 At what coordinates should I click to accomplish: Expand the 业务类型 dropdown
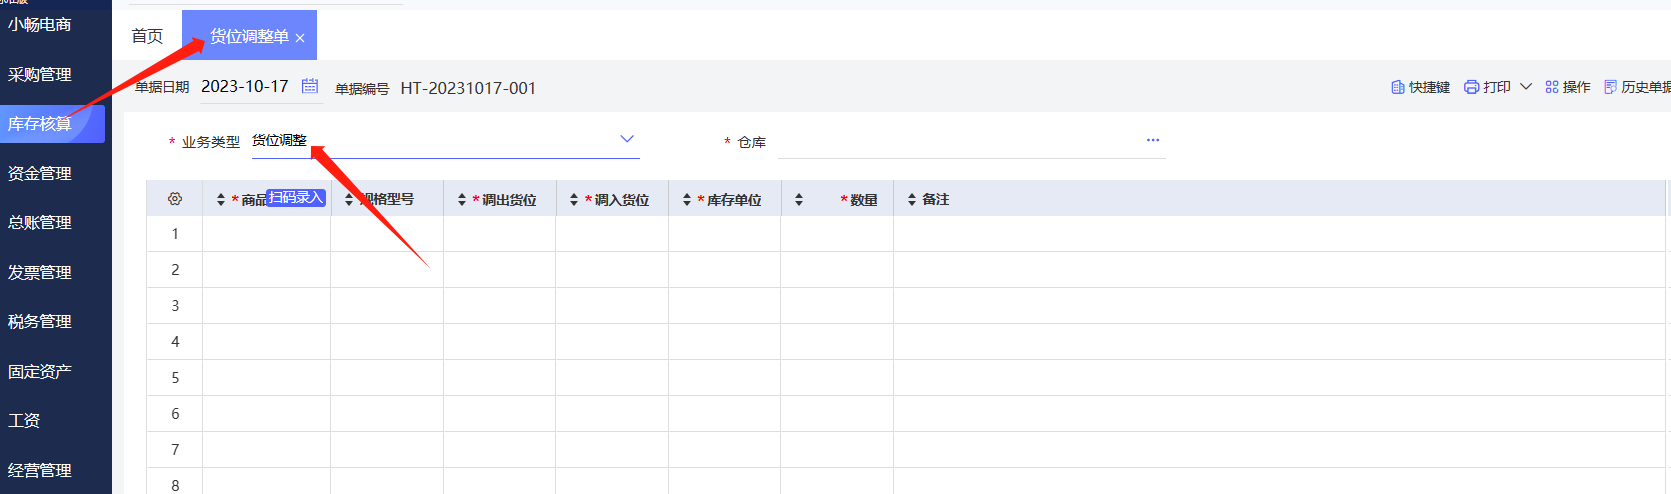(x=627, y=140)
